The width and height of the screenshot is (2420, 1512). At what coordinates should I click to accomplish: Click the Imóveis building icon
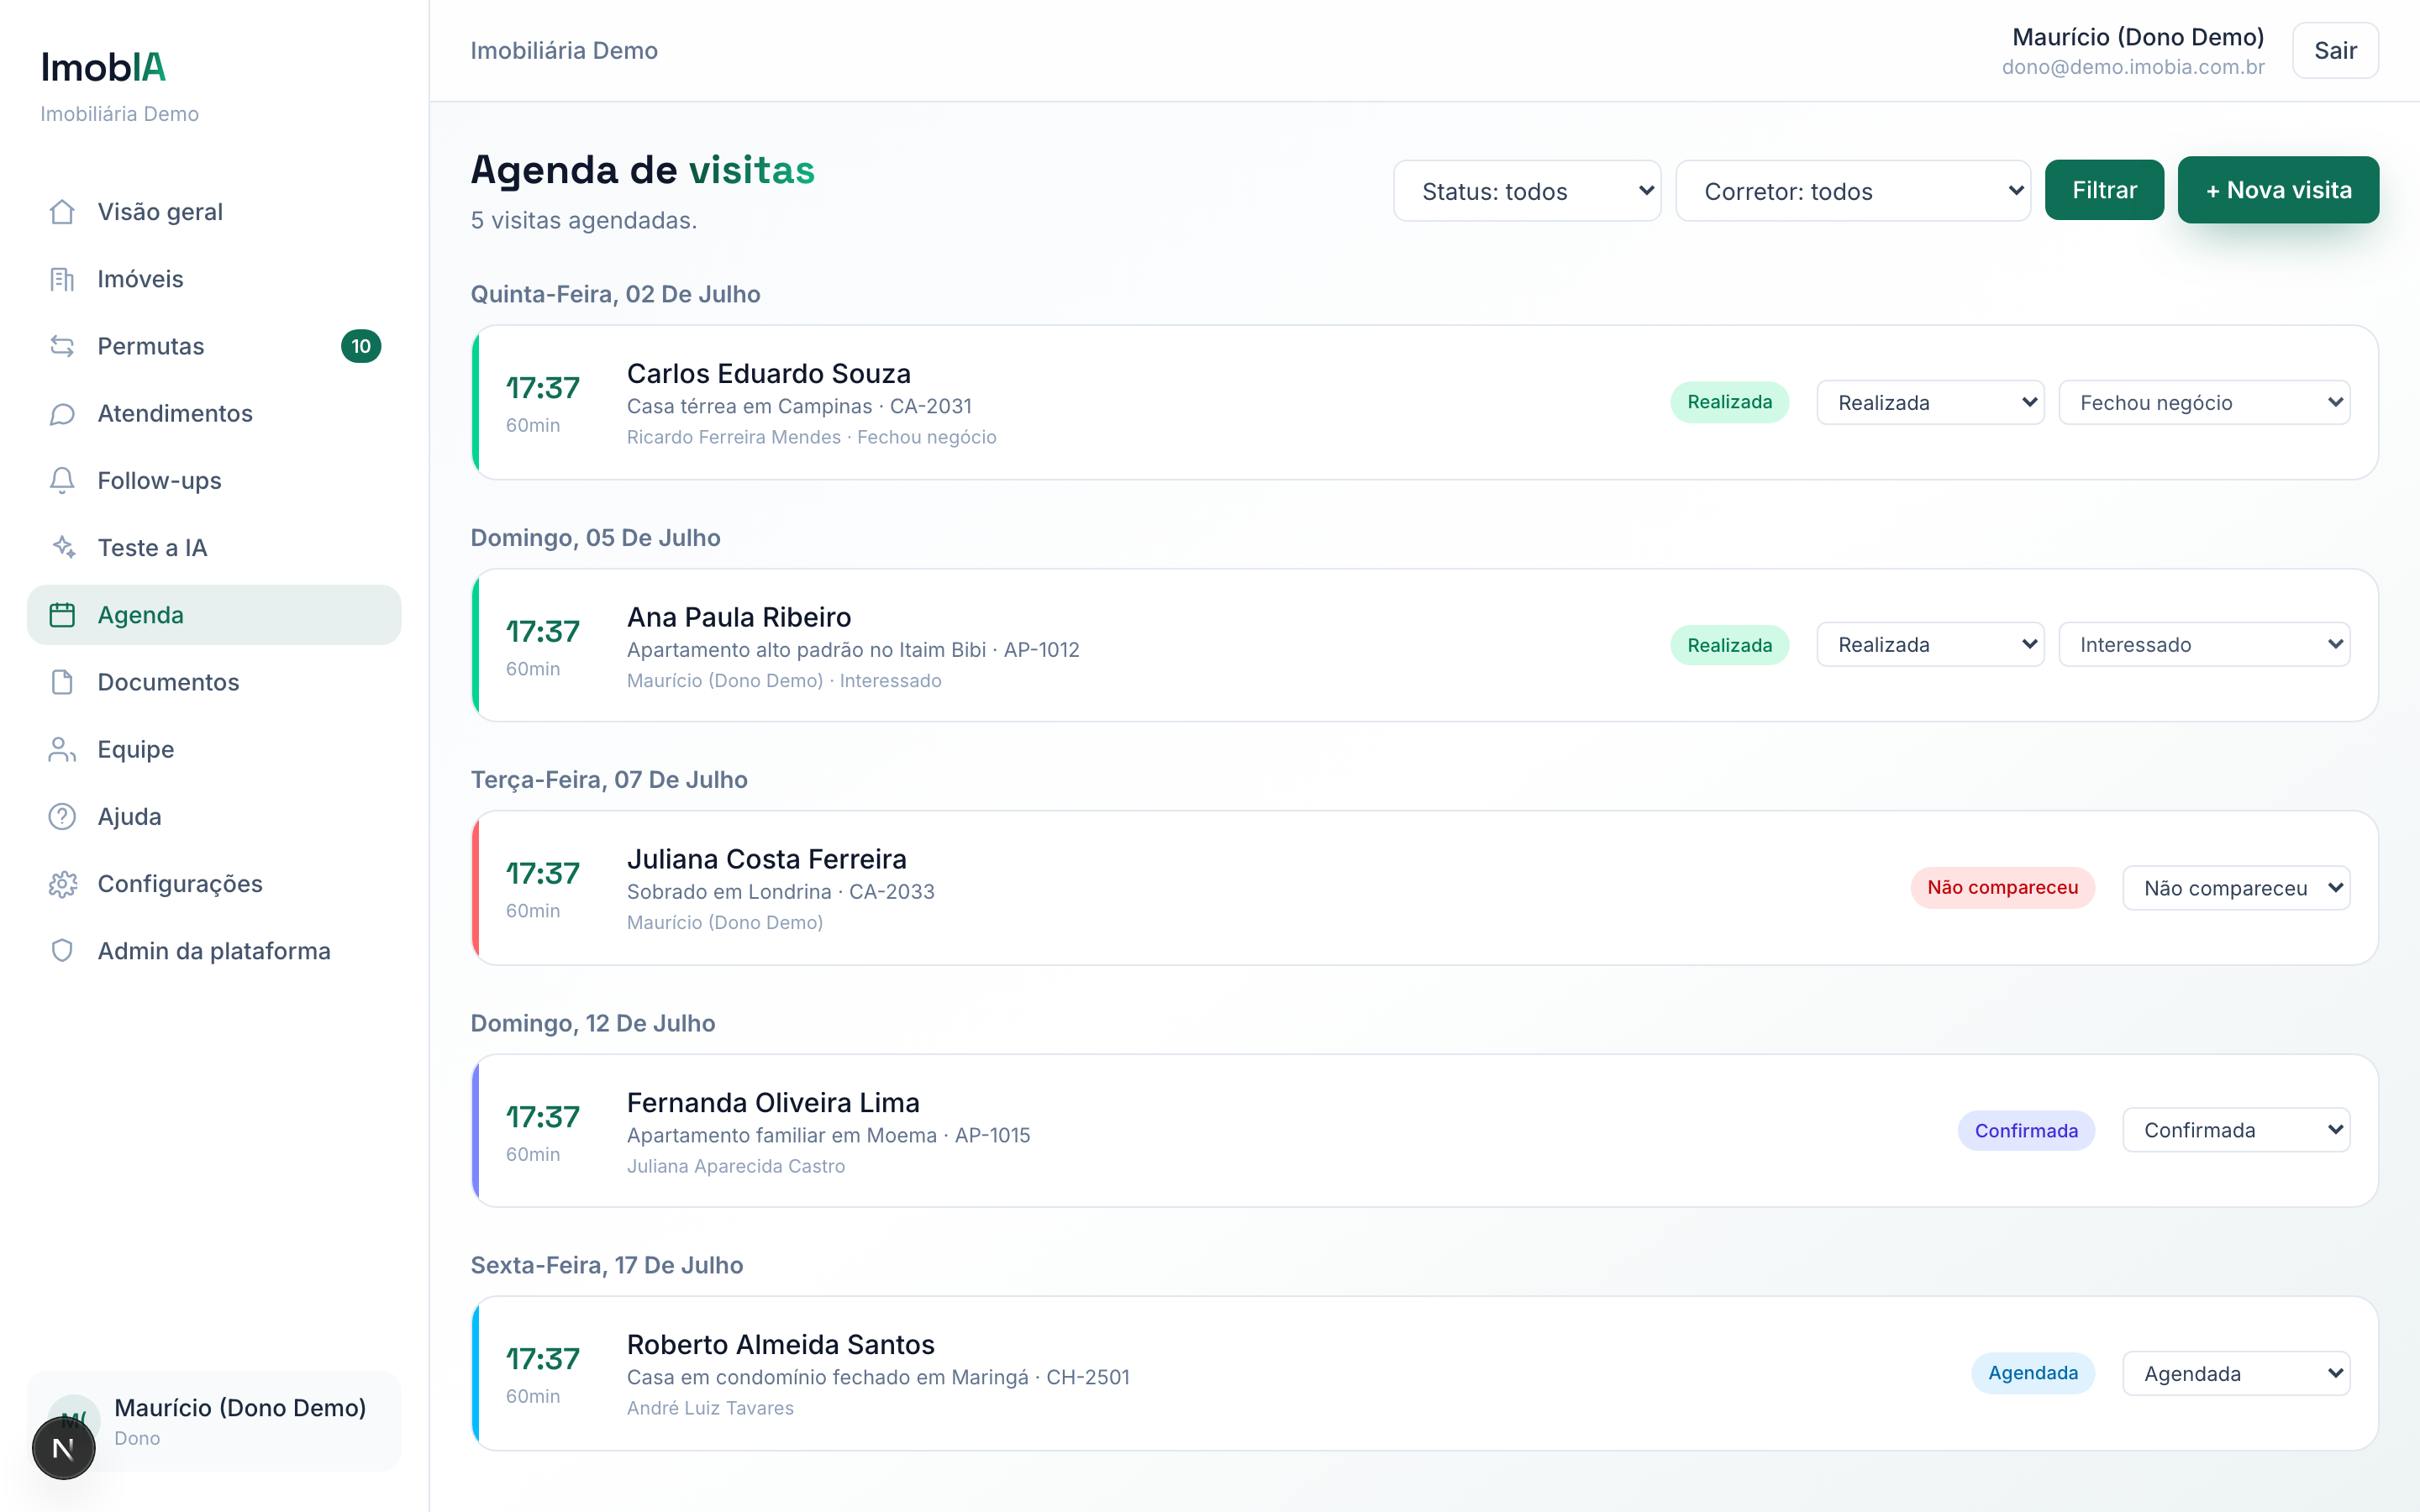pyautogui.click(x=62, y=279)
